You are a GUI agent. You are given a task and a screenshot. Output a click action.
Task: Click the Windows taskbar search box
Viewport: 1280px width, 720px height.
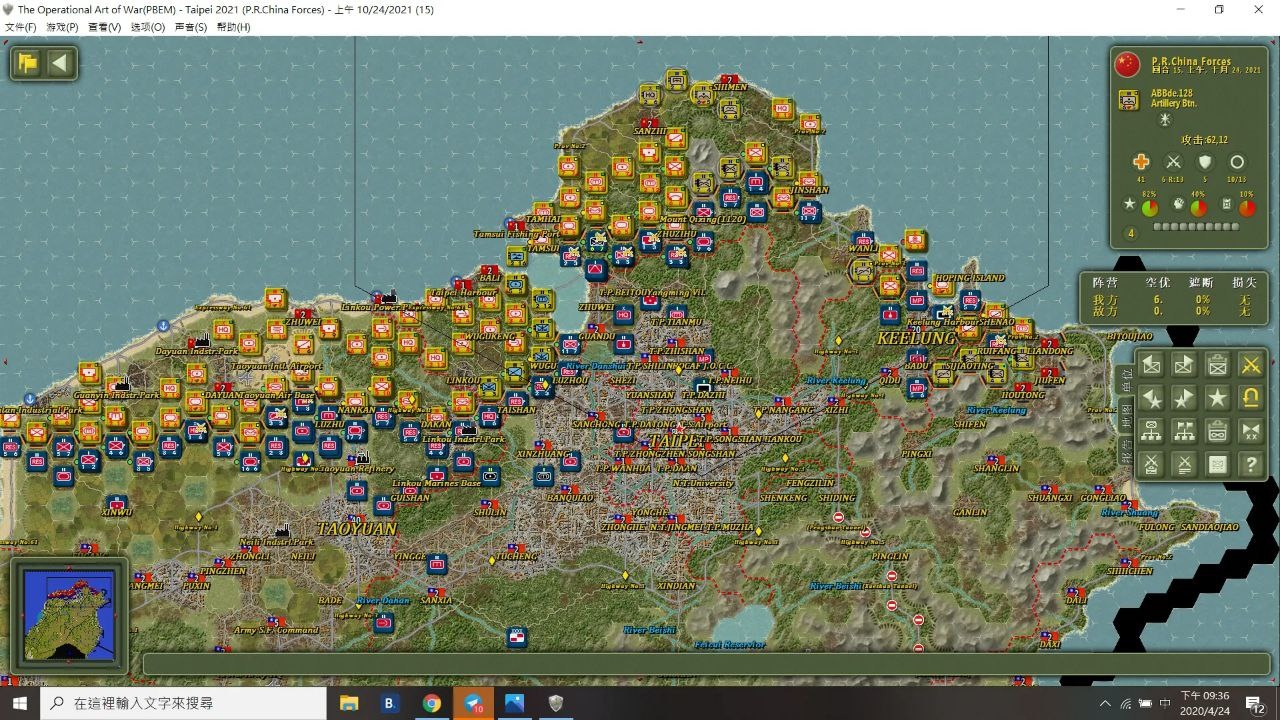(185, 703)
